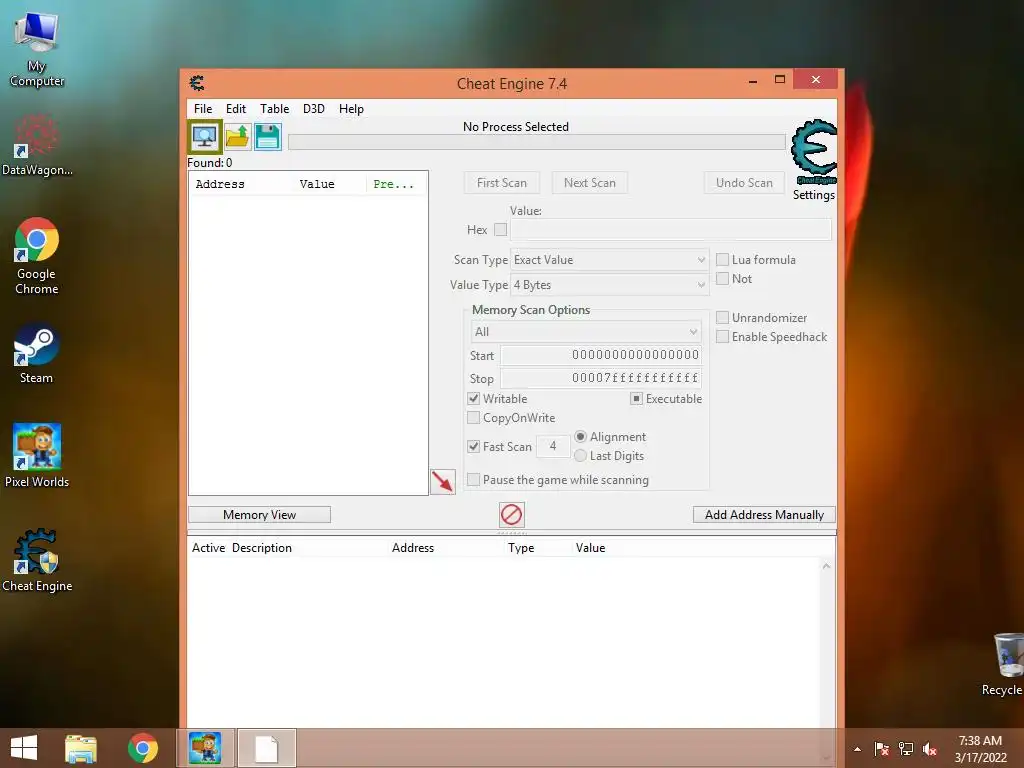
Task: Uncheck the Writable checkbox
Action: point(473,398)
